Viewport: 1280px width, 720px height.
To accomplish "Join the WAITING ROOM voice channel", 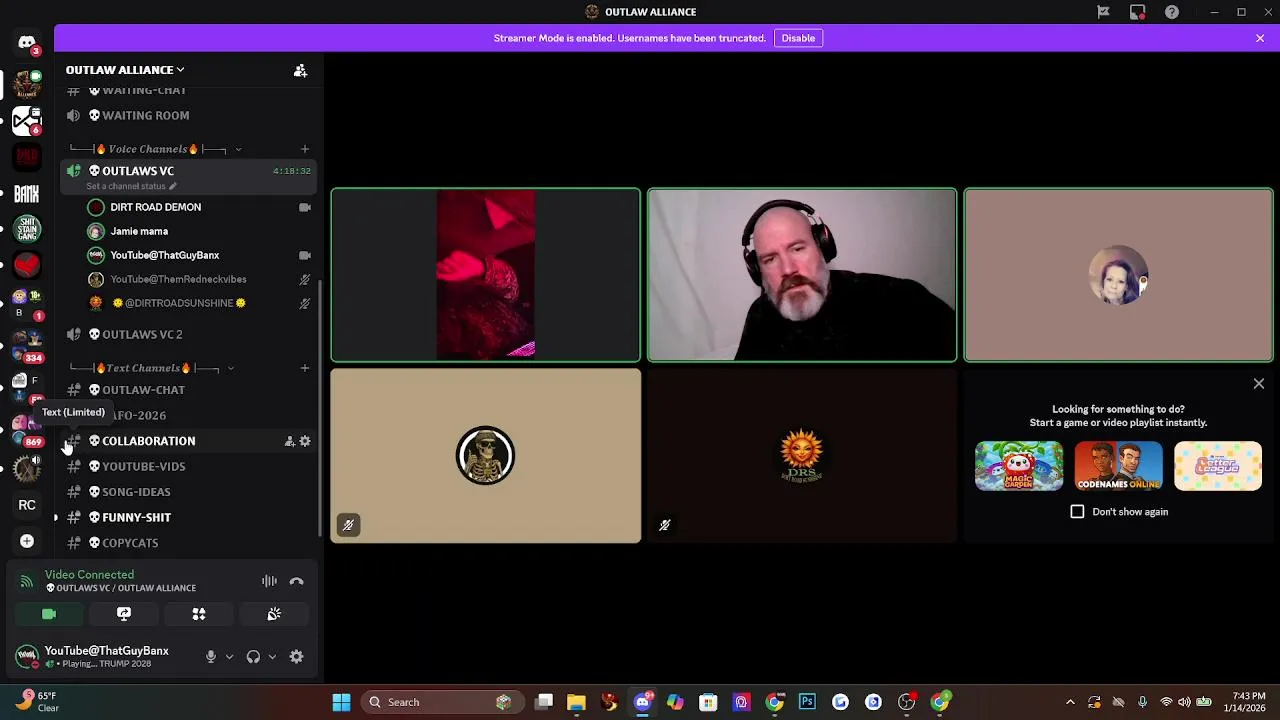I will [190, 115].
